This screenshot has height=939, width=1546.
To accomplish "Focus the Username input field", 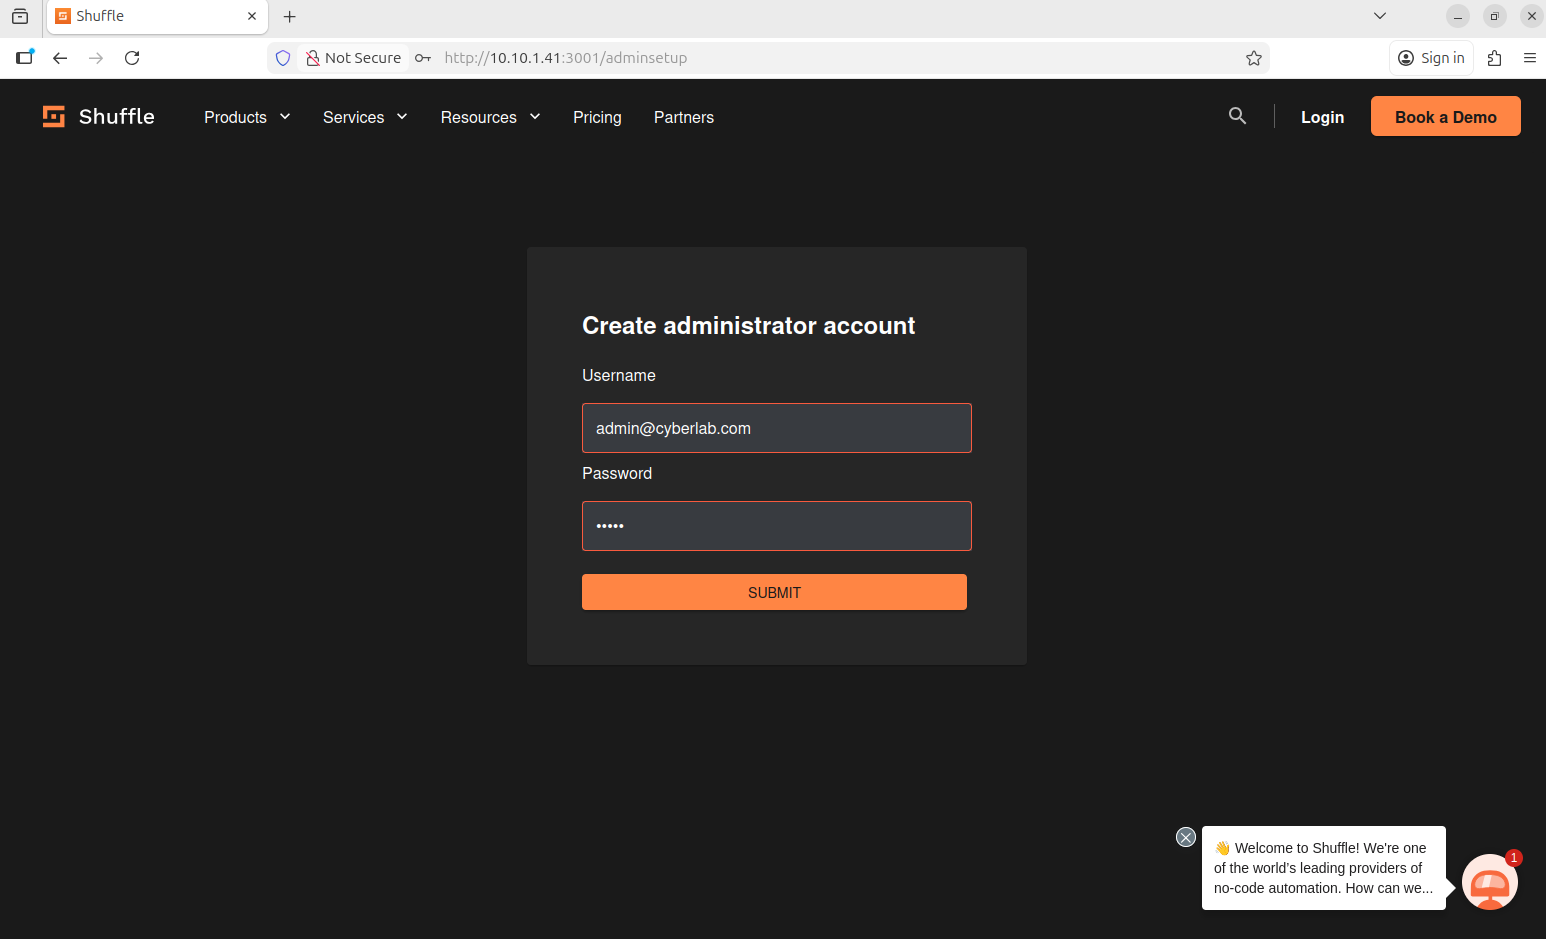I will (776, 428).
